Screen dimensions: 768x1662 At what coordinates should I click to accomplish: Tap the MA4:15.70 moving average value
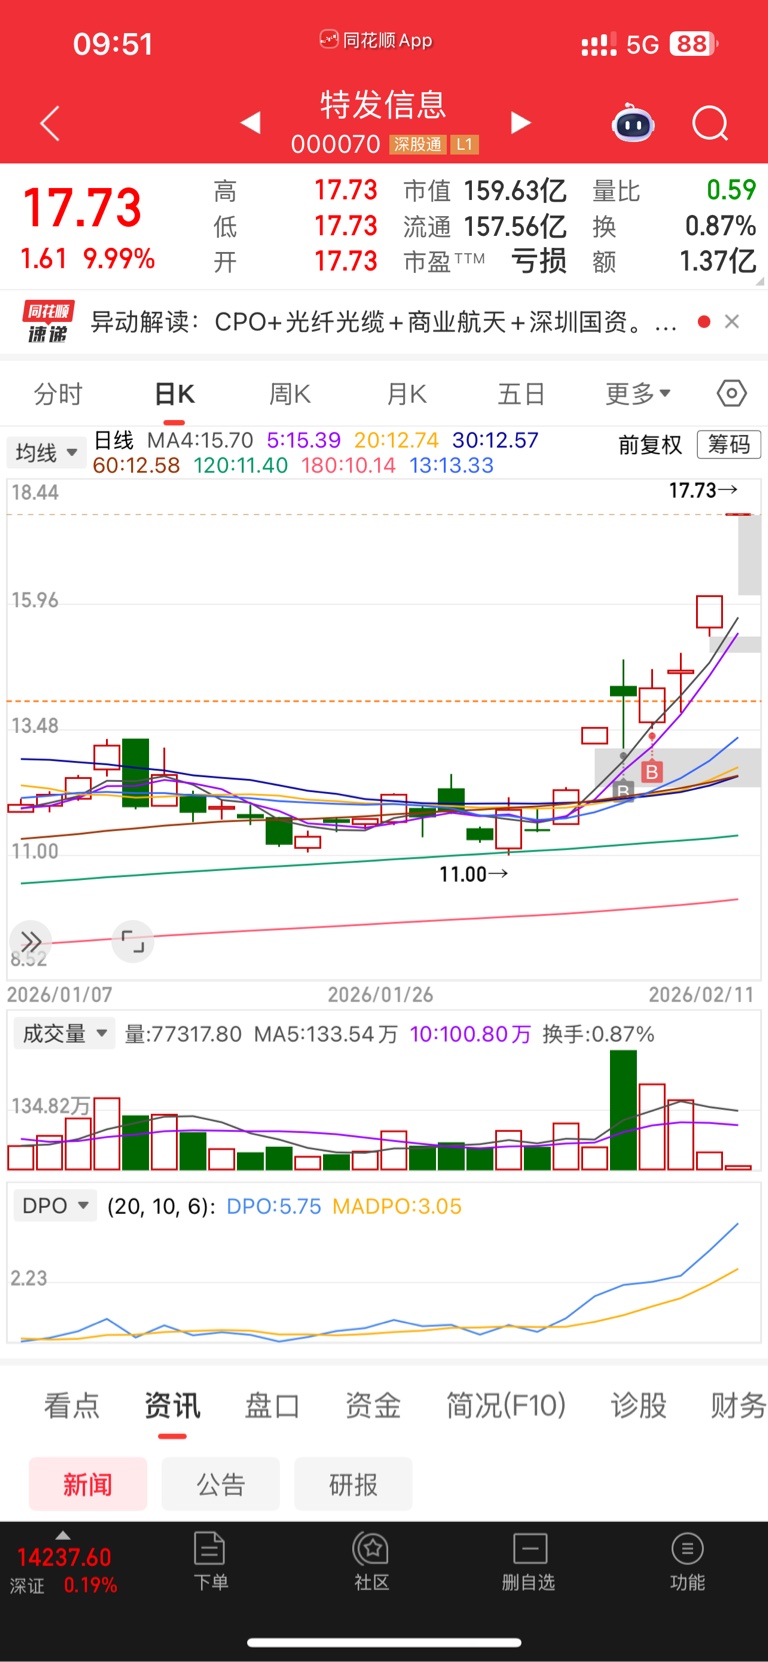[200, 440]
